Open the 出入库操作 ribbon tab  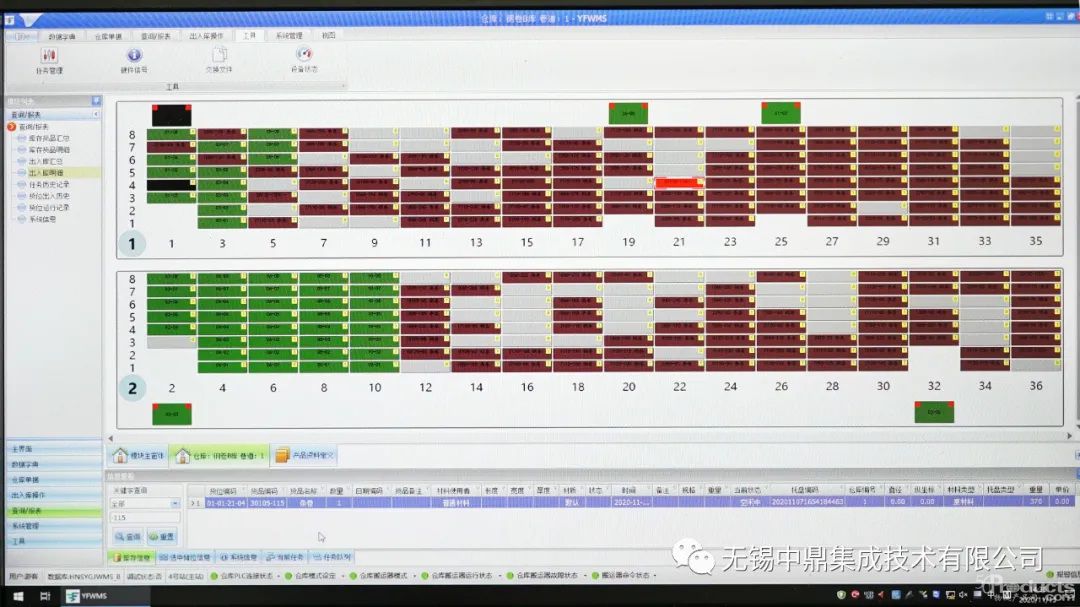[x=206, y=35]
